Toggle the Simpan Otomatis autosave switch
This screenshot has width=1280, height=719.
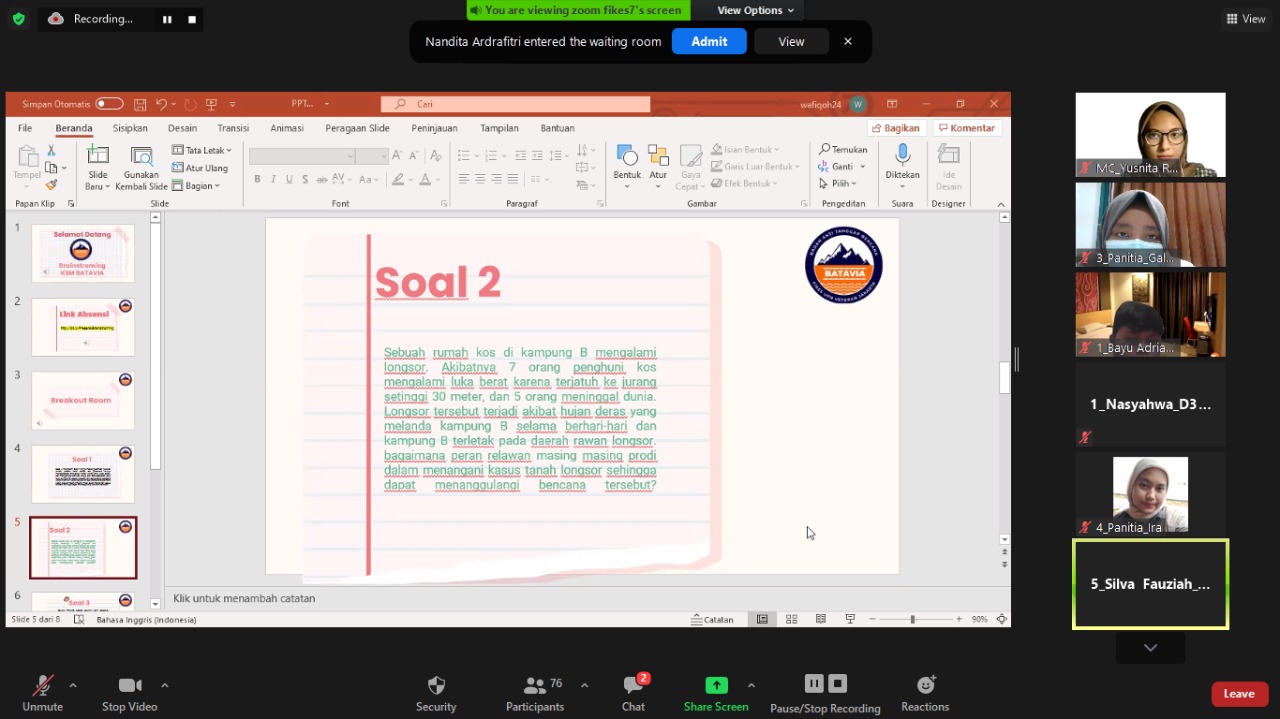109,104
